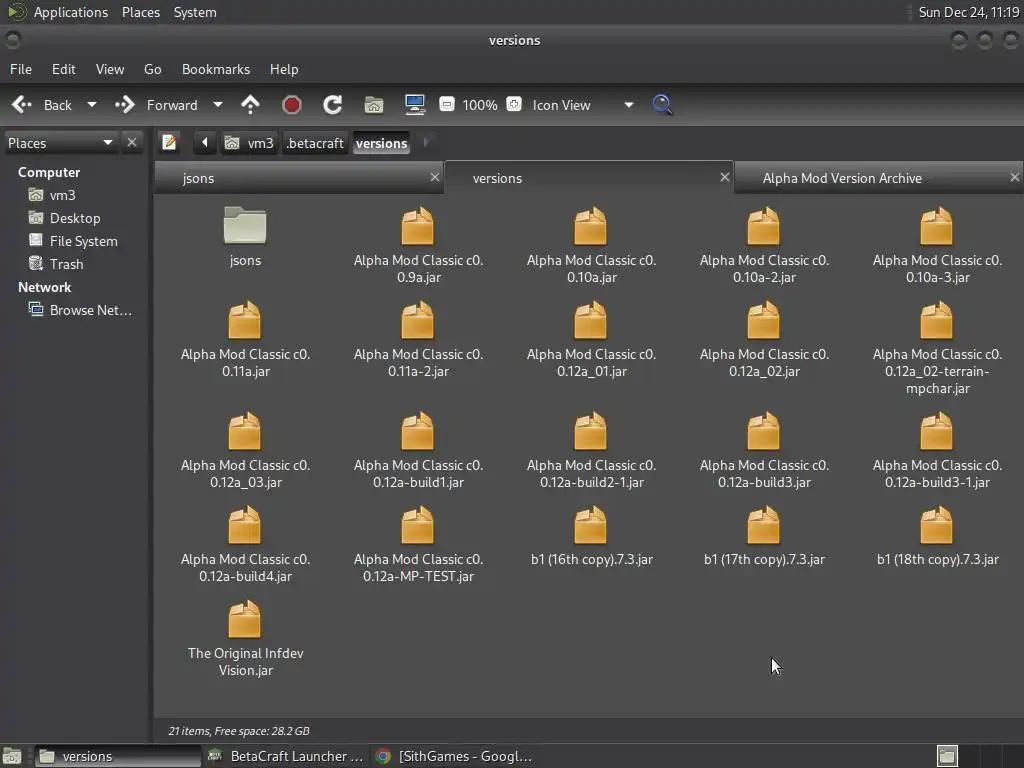Open the System menu in top panel
Screen dimensions: 1024x768
(x=195, y=12)
